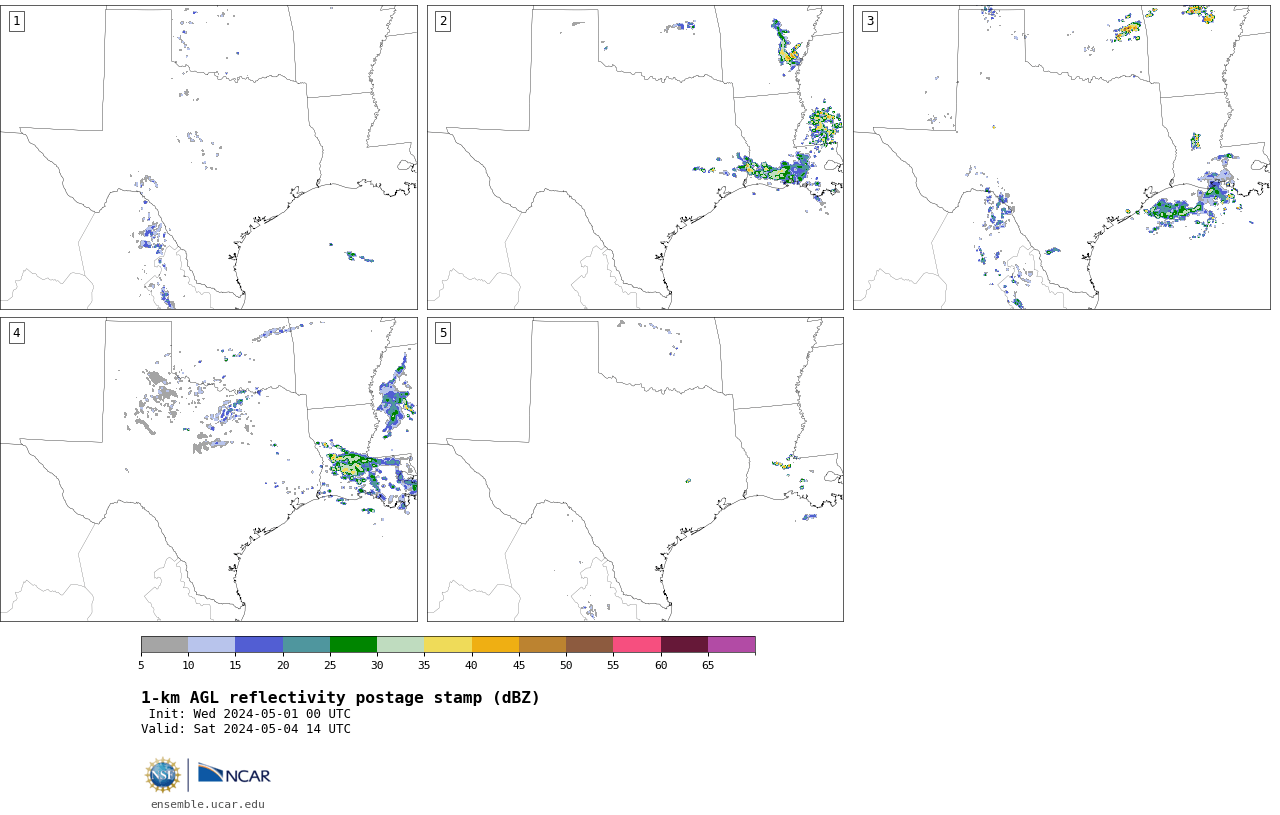Click the dark brown 50-55 dBZ swatch

pyautogui.click(x=589, y=645)
